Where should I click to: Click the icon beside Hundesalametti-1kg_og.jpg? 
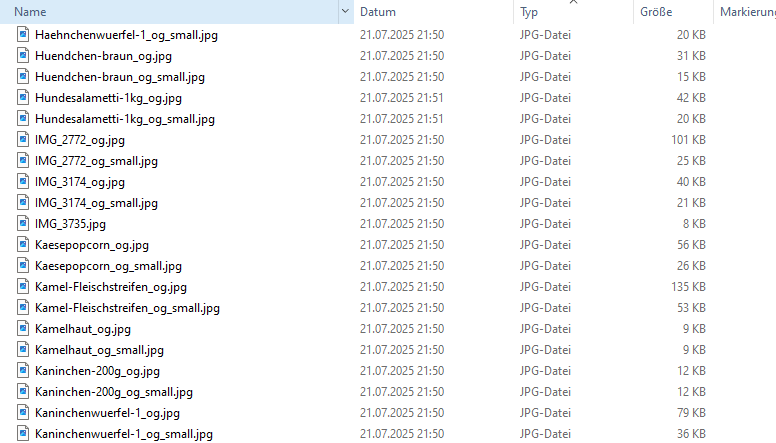tap(23, 97)
